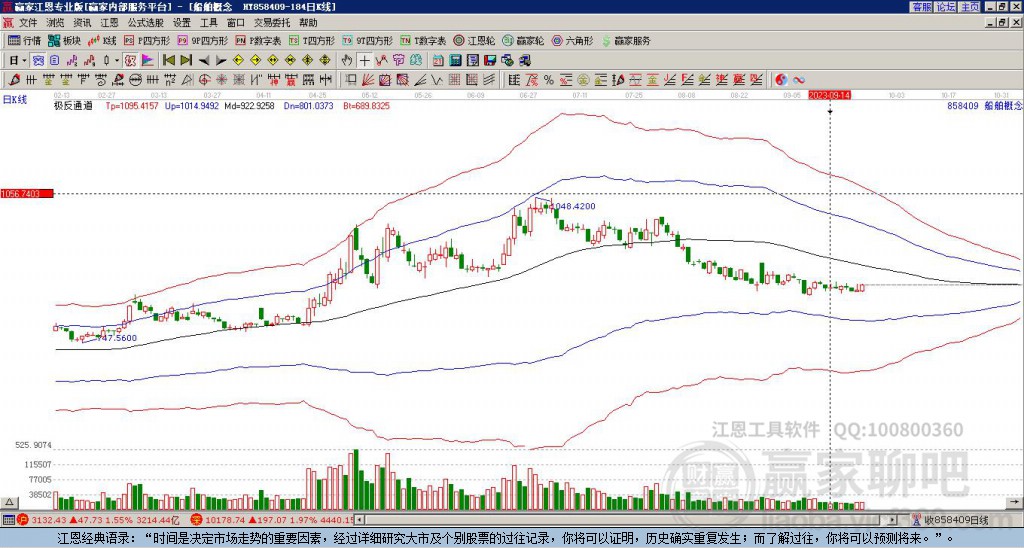The width and height of the screenshot is (1024, 548).
Task: Click the save floppy disk icon
Action: coord(490,61)
